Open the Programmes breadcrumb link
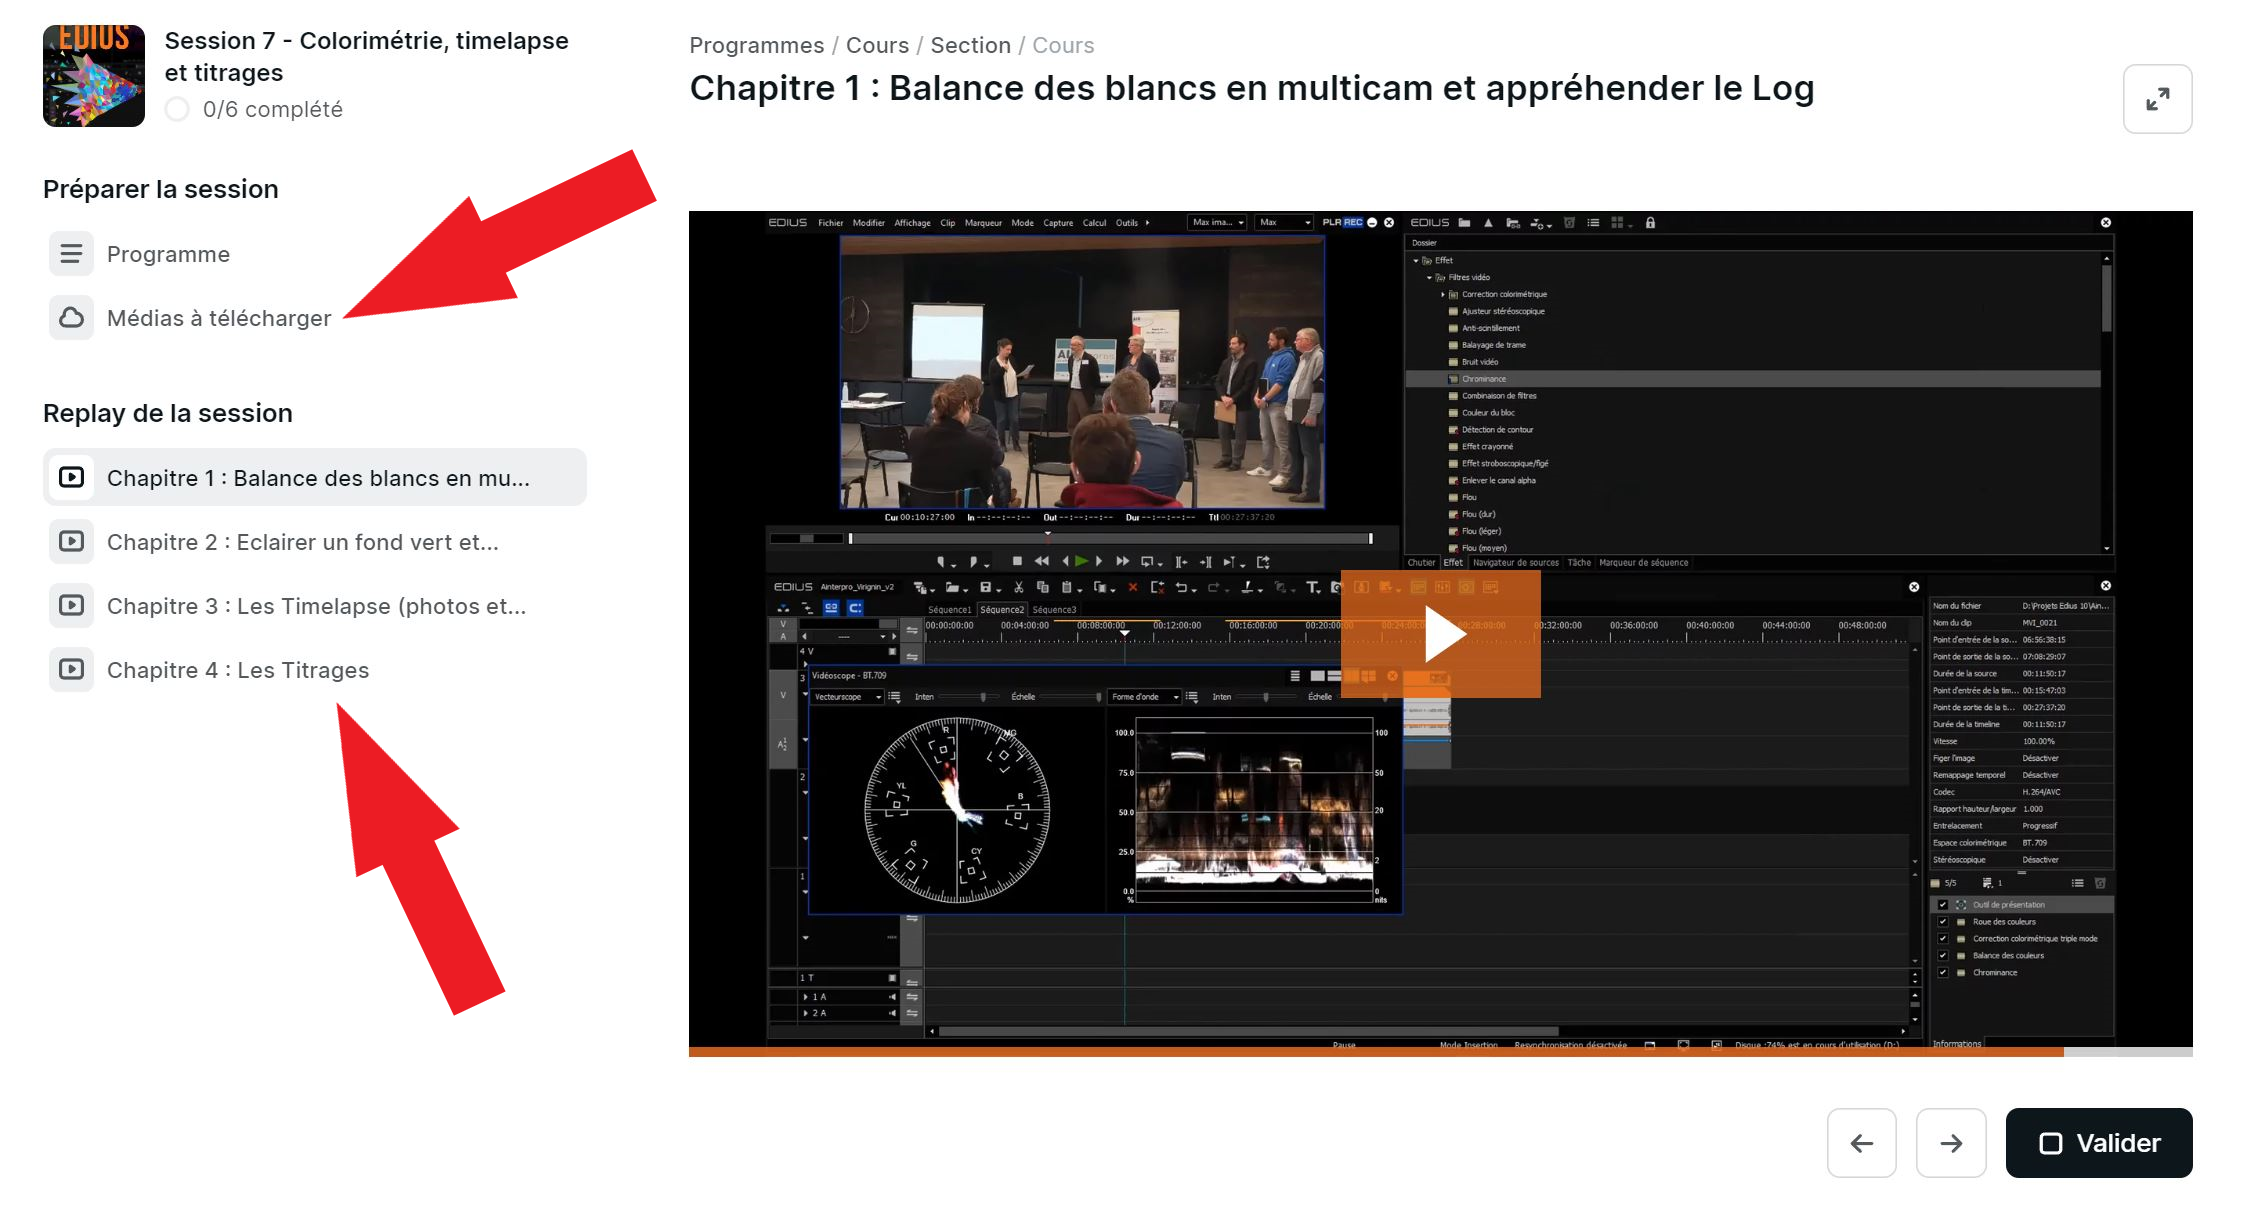Screen dimensions: 2249x1216 tap(756, 45)
